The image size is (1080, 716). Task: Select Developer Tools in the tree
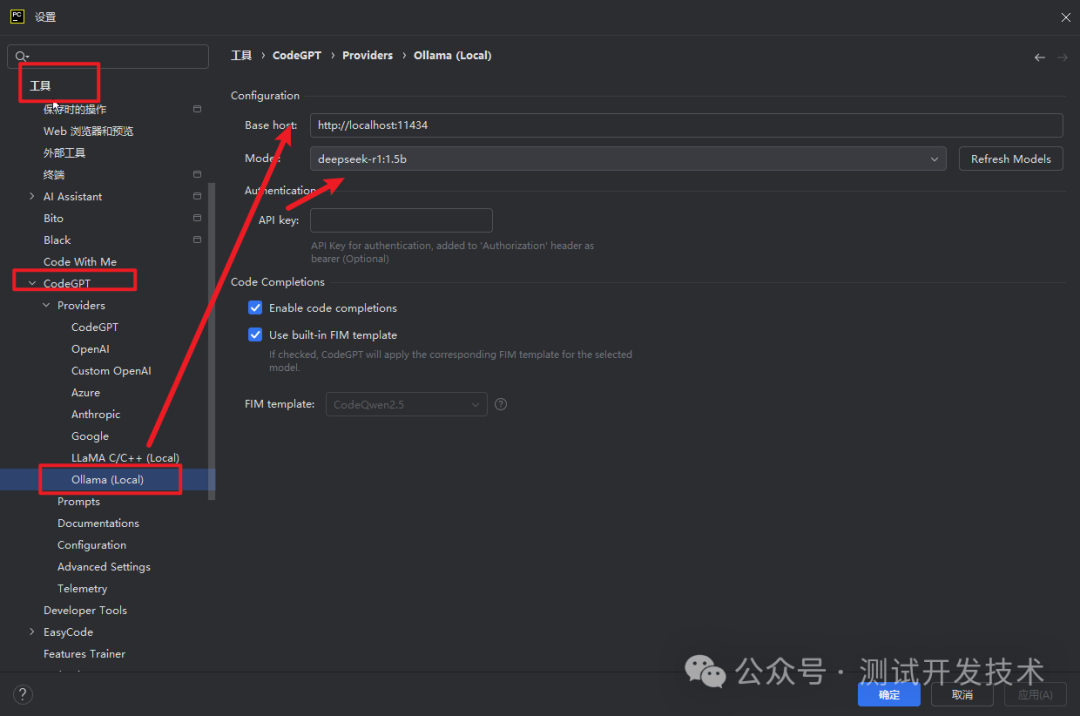(85, 611)
